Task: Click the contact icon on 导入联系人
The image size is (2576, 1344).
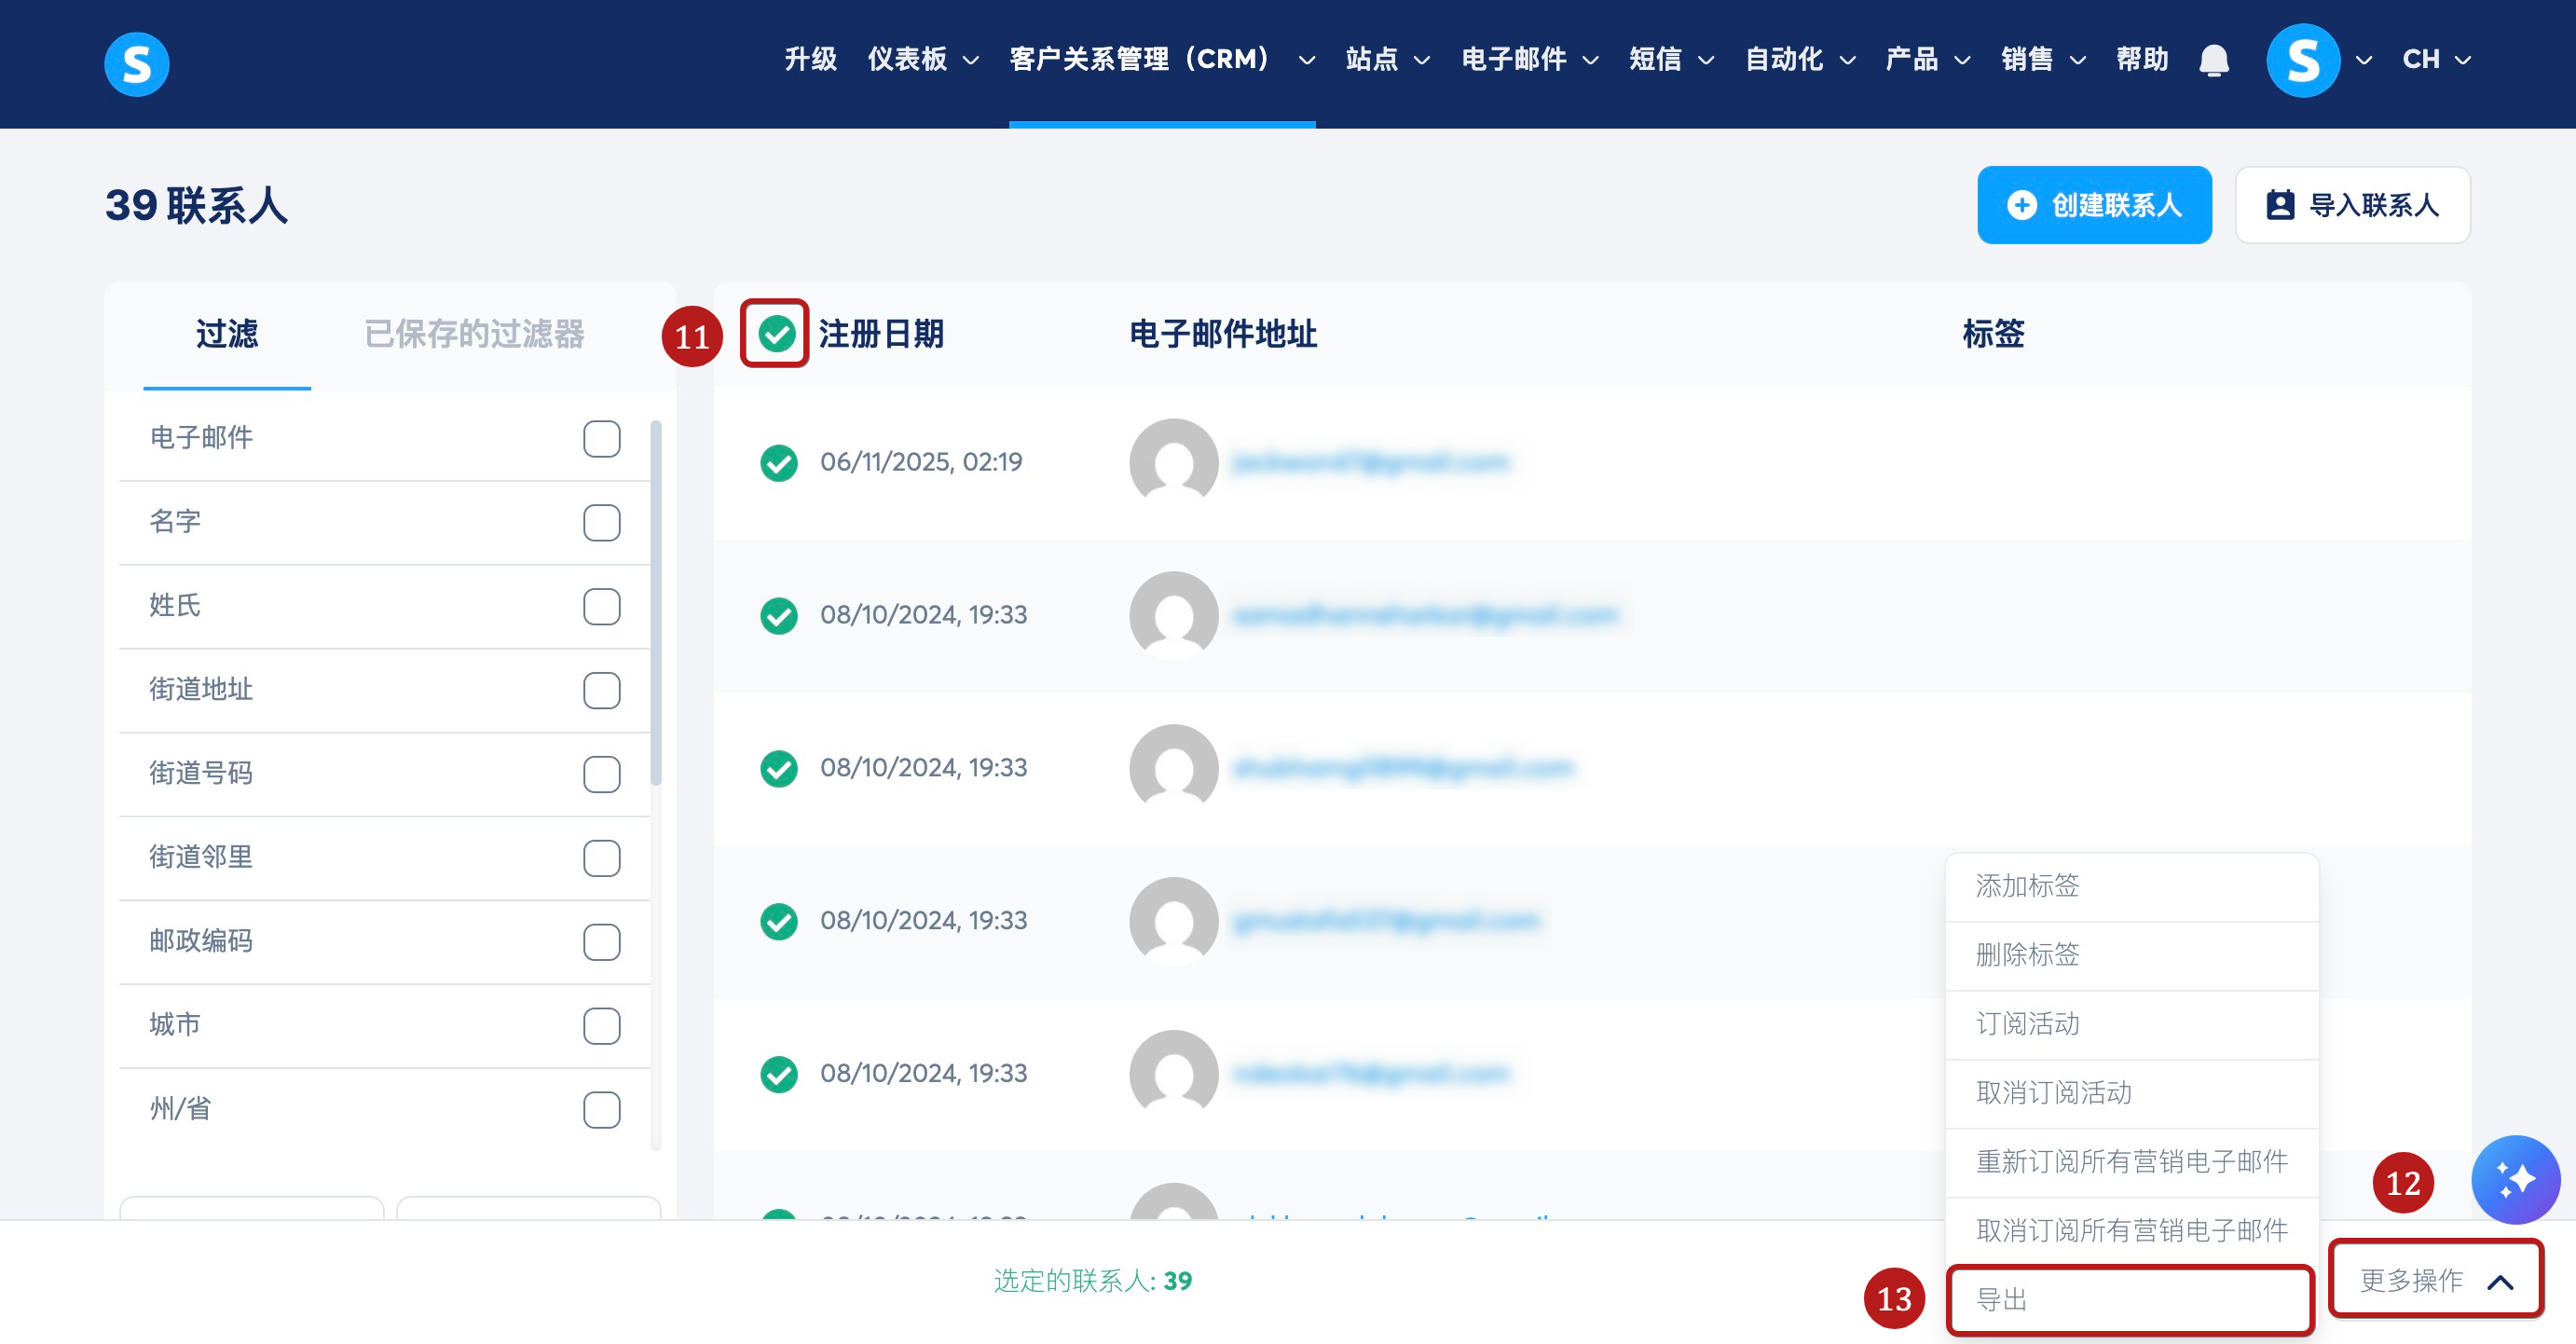Action: pyautogui.click(x=2279, y=205)
